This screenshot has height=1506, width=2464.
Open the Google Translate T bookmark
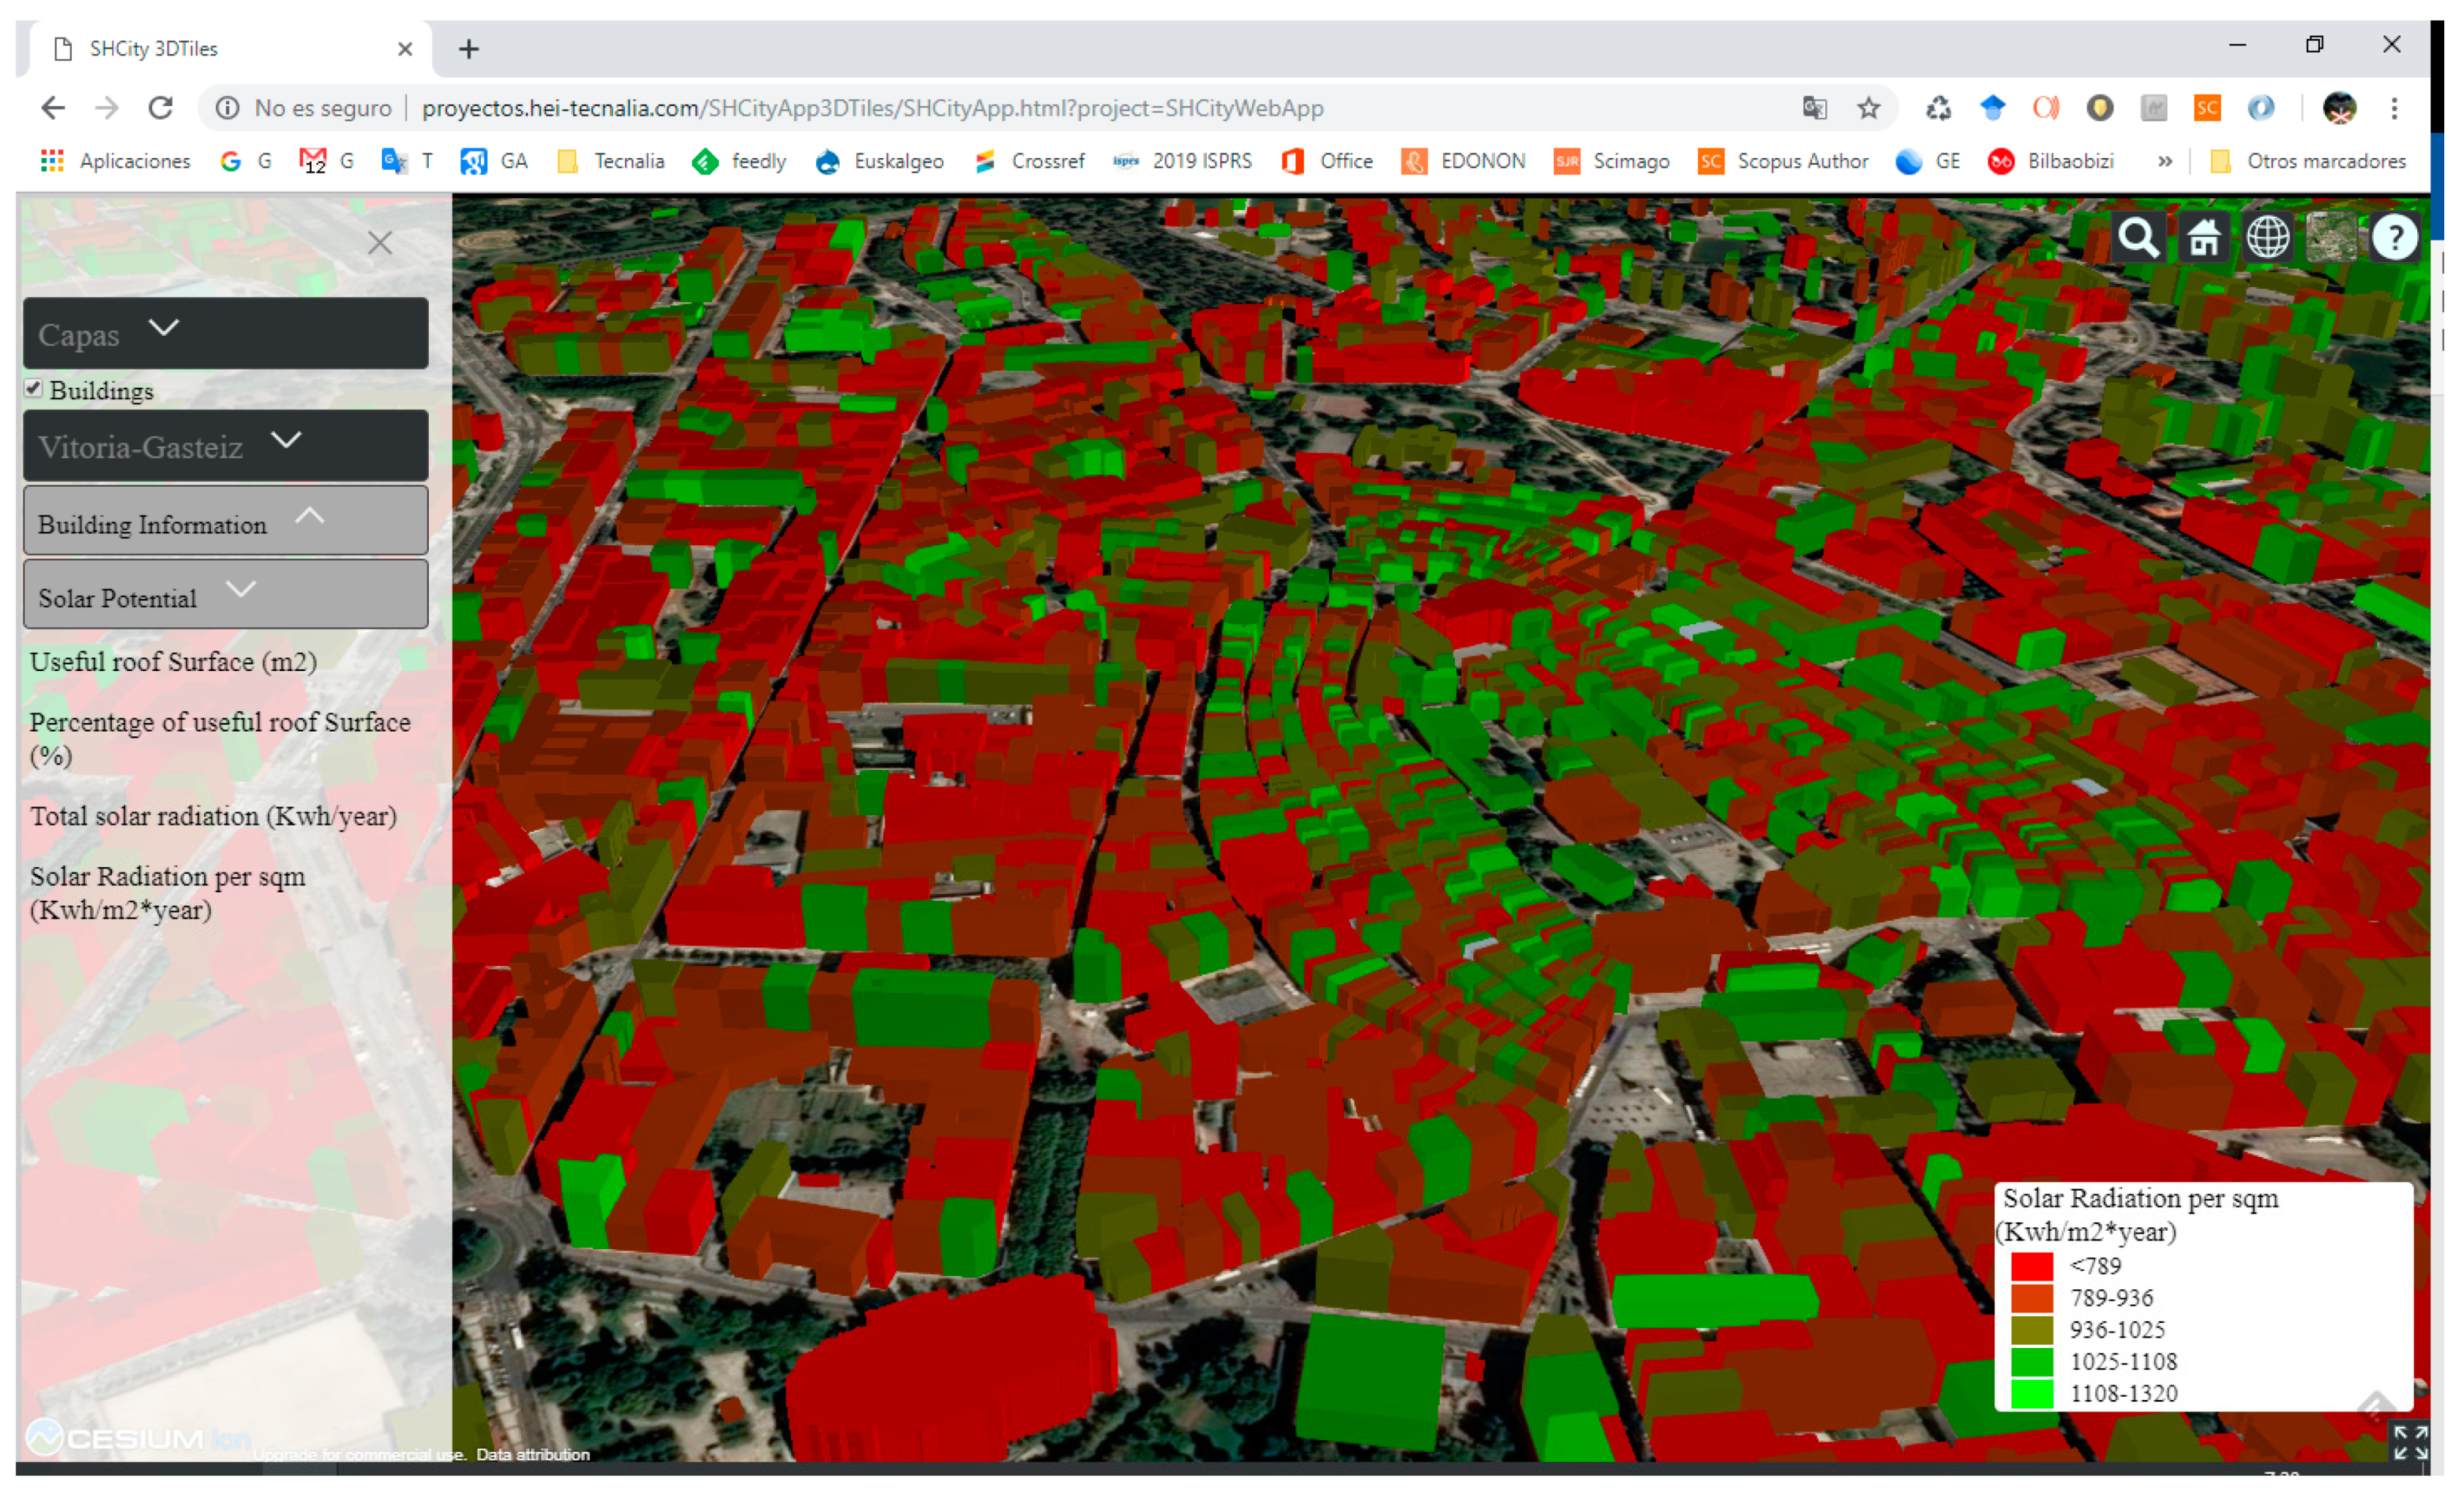(408, 161)
